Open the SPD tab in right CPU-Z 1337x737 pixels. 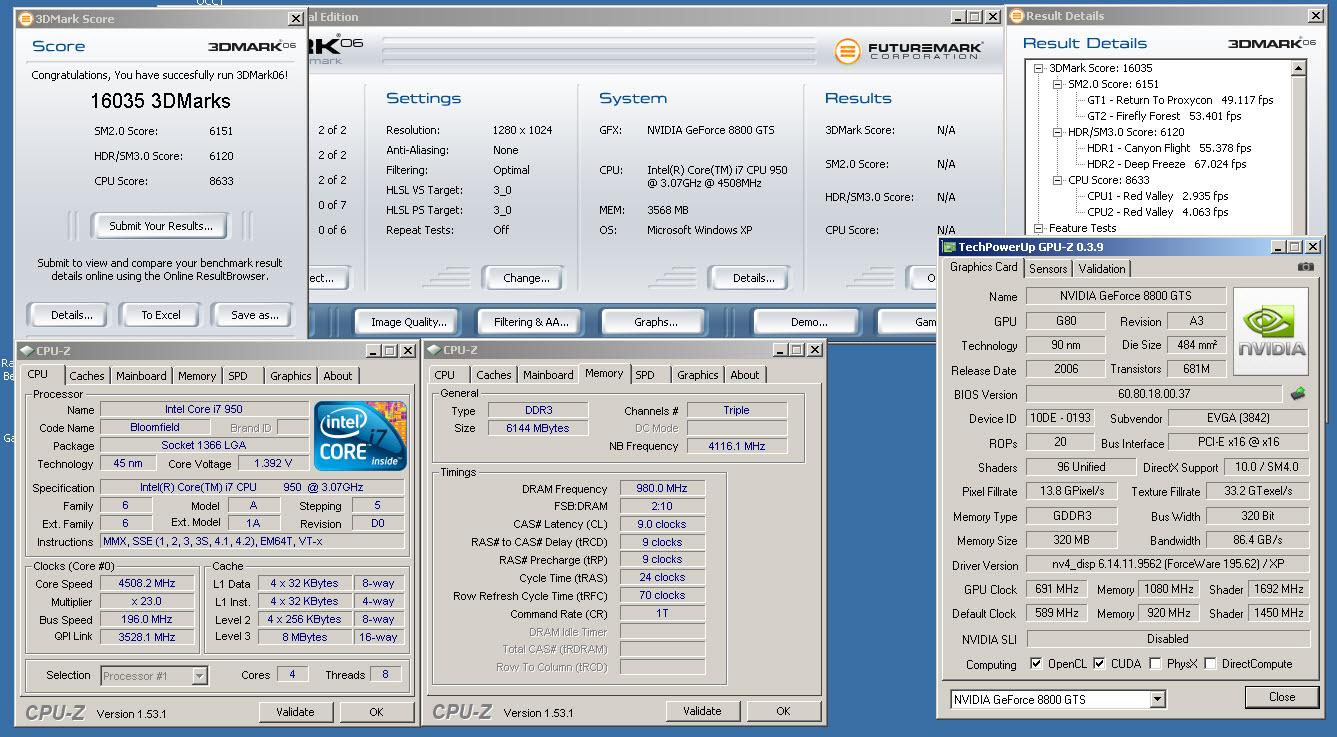click(x=645, y=375)
